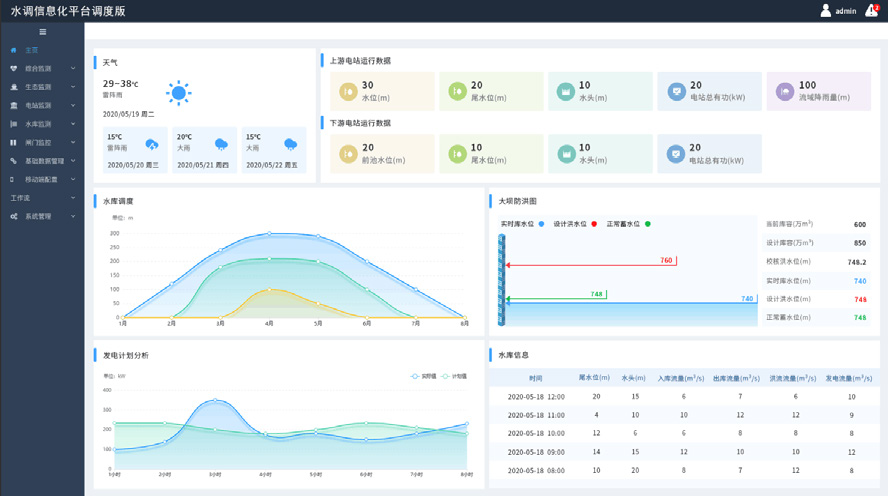This screenshot has height=496, width=888.
Task: Expand the 系统管理 sidebar submenu
Action: click(42, 216)
